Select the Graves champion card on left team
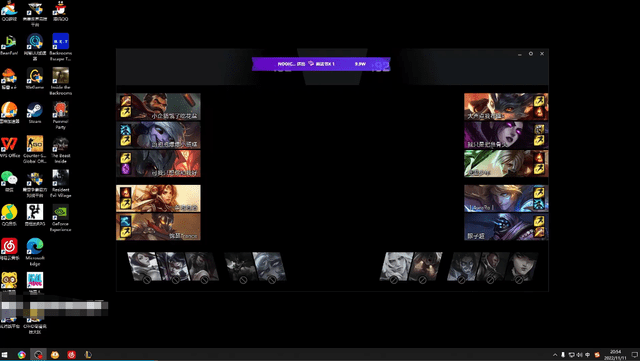 click(x=158, y=107)
